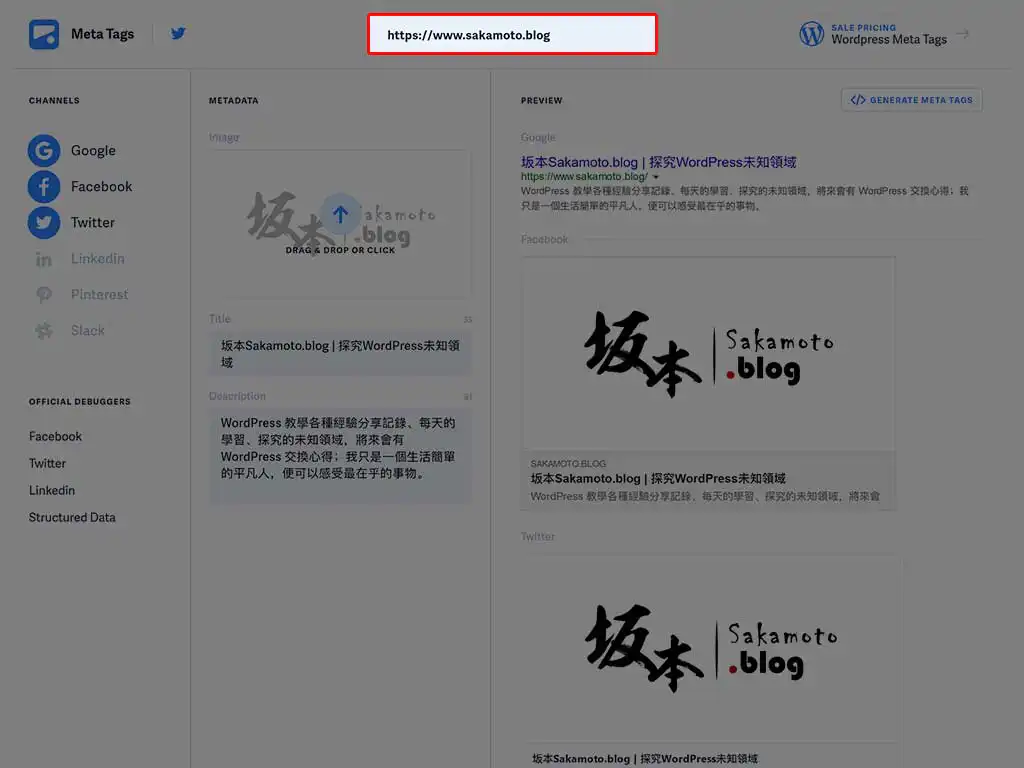Screen dimensions: 1024x768
Task: Open the Facebook official debugger link
Action: 56,437
